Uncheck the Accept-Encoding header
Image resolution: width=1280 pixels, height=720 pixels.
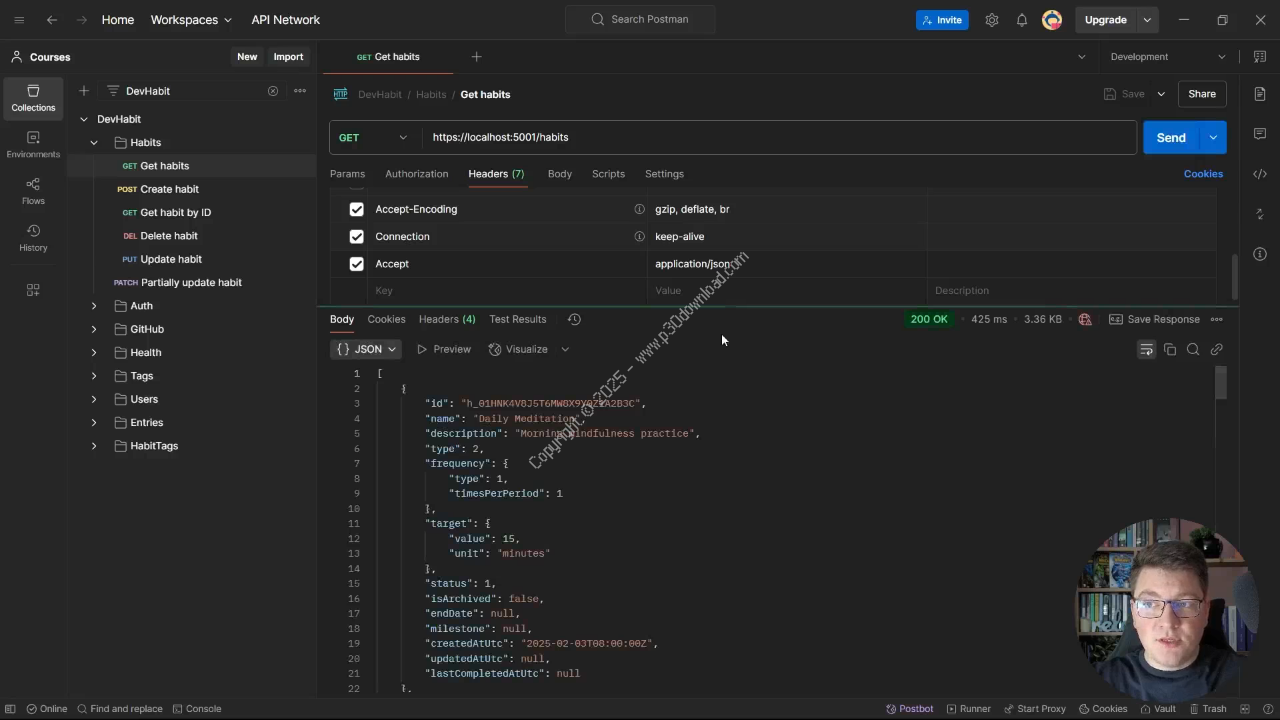point(356,209)
